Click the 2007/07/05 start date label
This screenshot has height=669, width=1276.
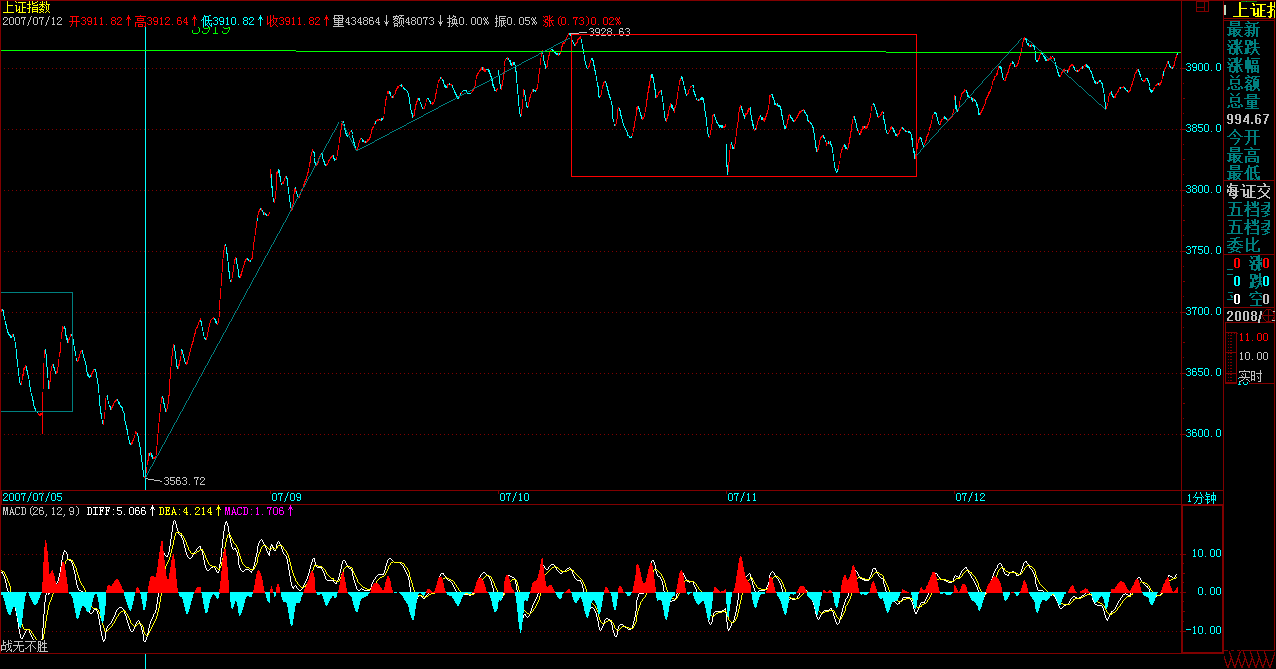coord(32,496)
